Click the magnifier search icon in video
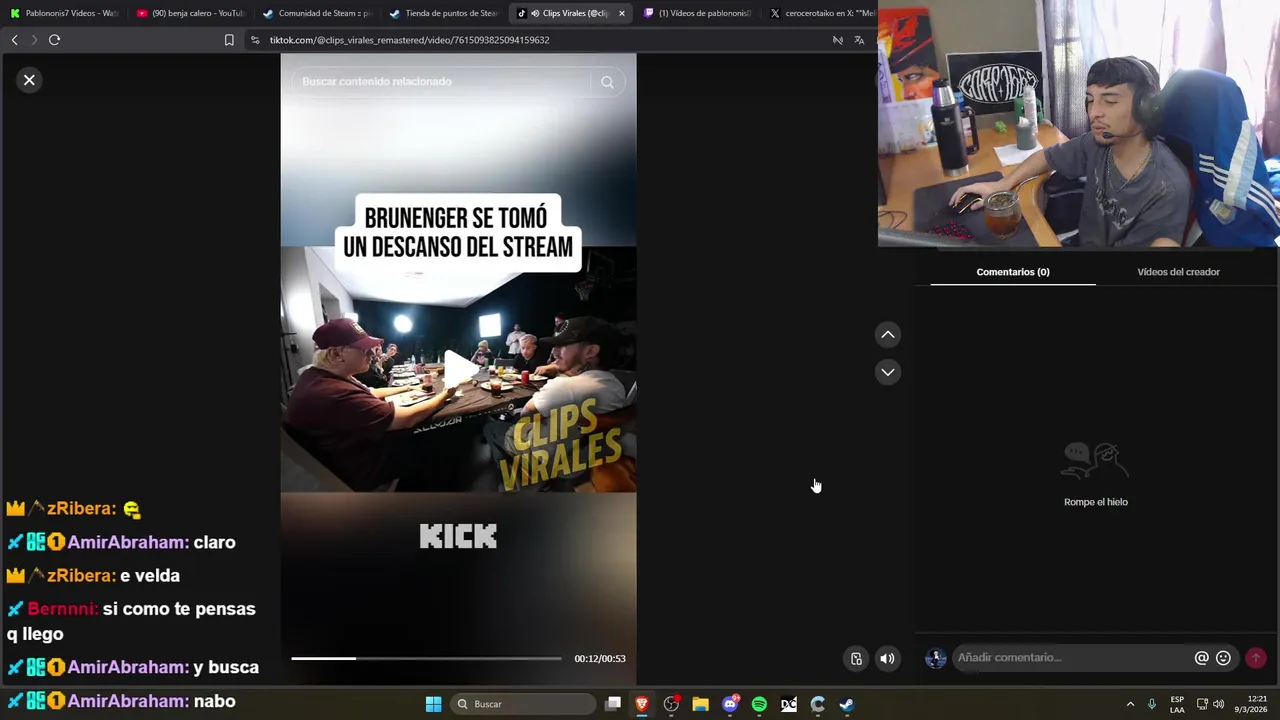The width and height of the screenshot is (1280, 720). pos(607,82)
